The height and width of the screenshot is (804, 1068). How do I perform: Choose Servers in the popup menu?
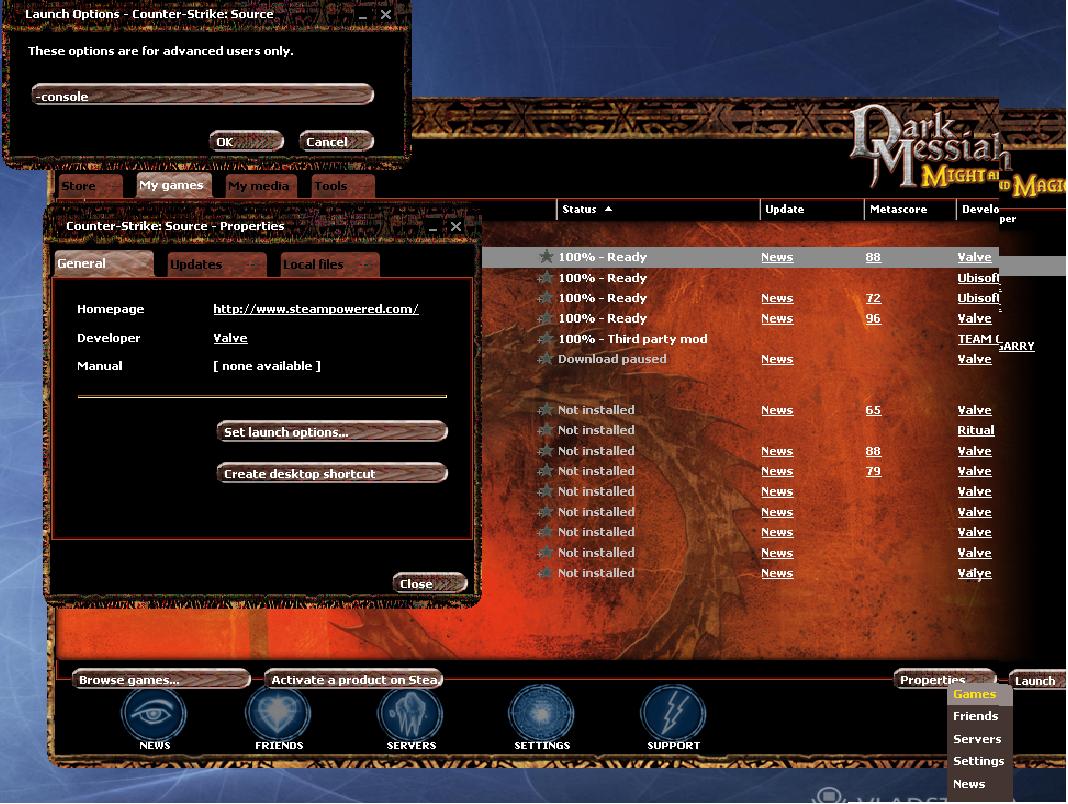click(x=978, y=739)
